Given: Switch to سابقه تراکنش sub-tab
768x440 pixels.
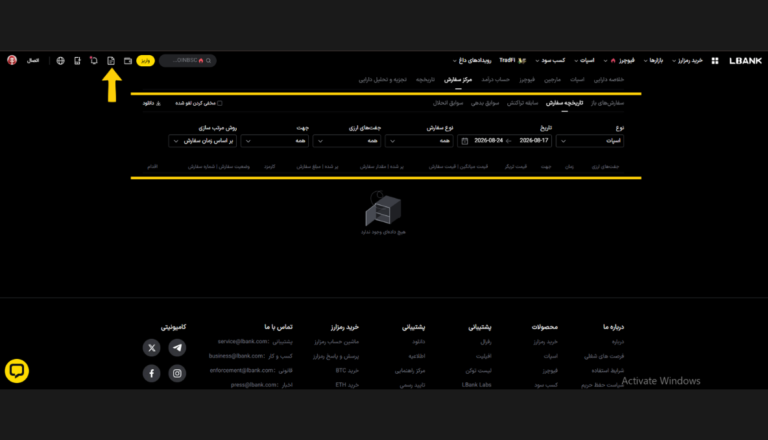Looking at the screenshot, I should click(522, 103).
